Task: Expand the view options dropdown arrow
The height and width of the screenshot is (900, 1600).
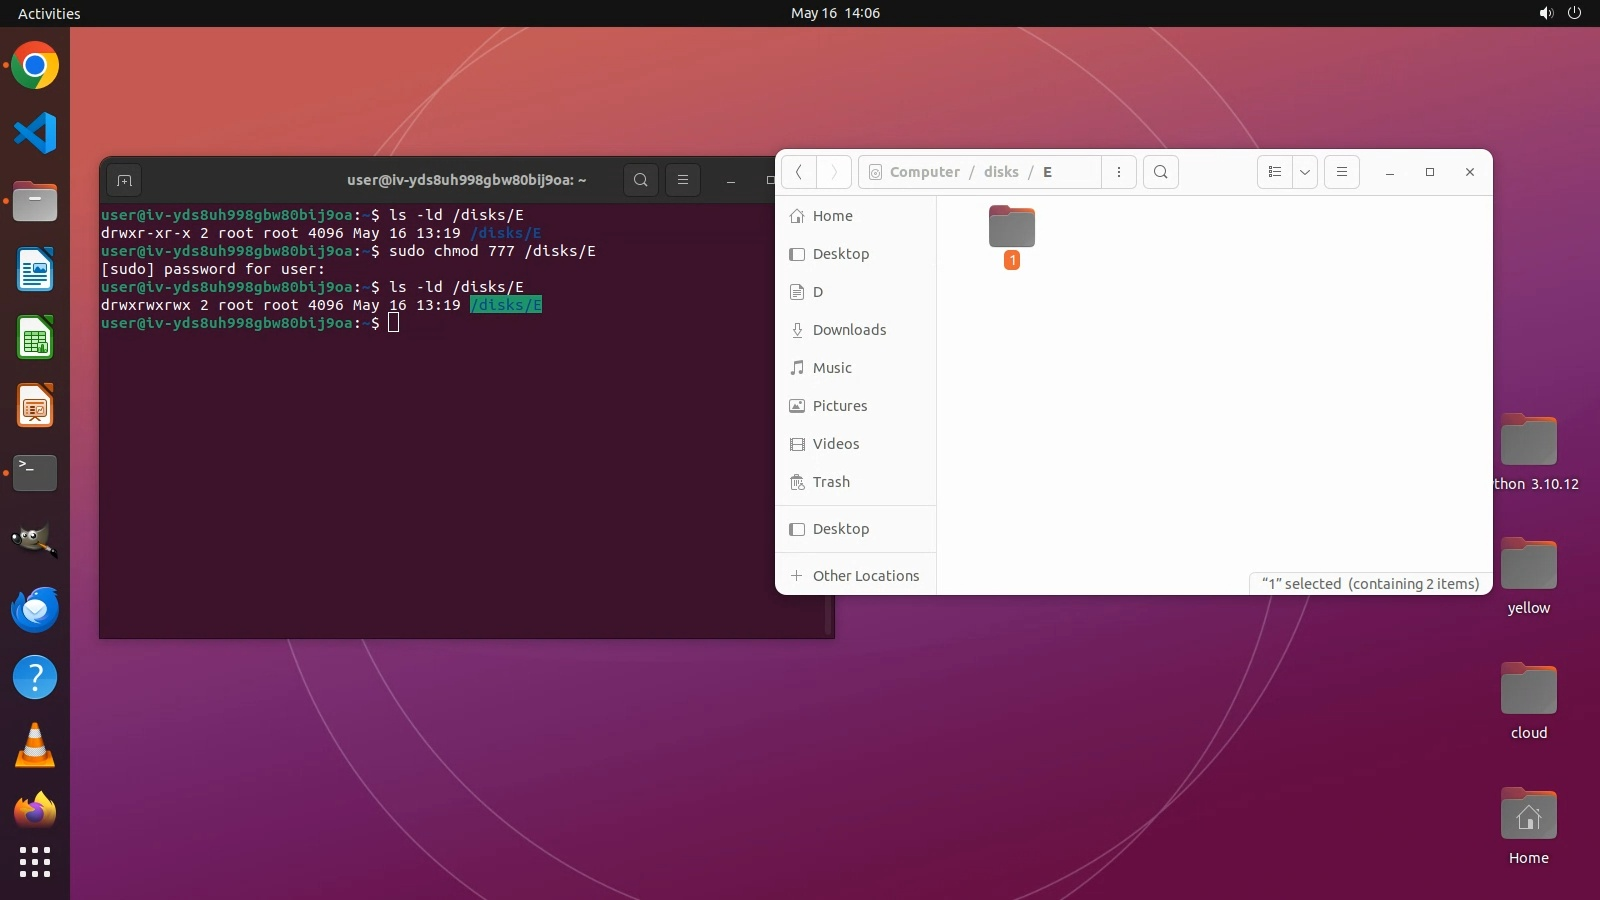Action: pos(1305,172)
